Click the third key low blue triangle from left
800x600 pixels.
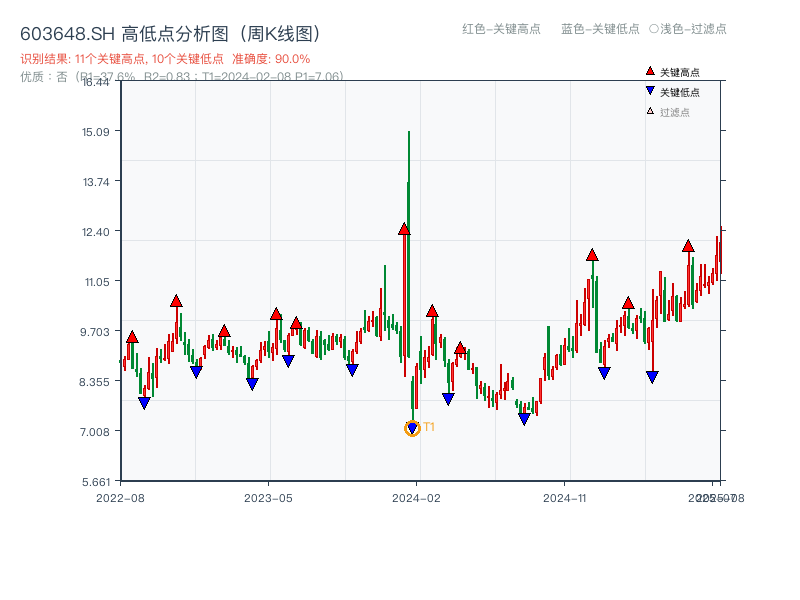tap(252, 384)
